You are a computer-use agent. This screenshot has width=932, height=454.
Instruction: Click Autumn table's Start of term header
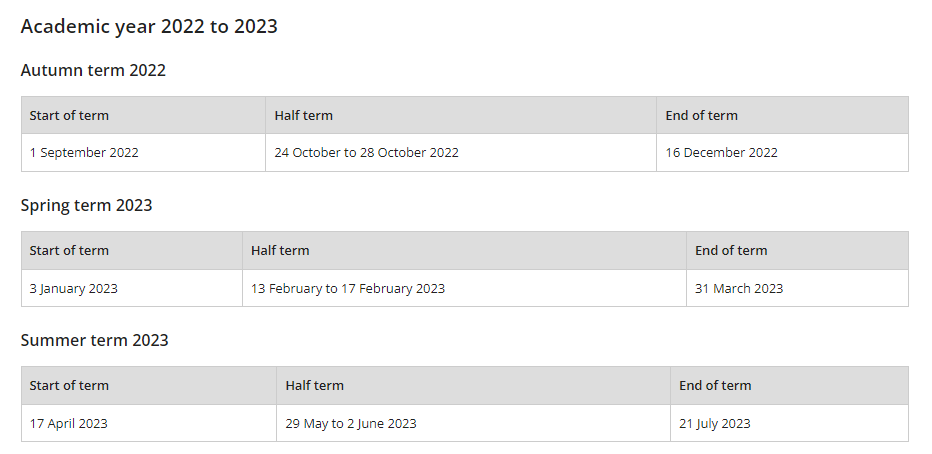tap(143, 115)
